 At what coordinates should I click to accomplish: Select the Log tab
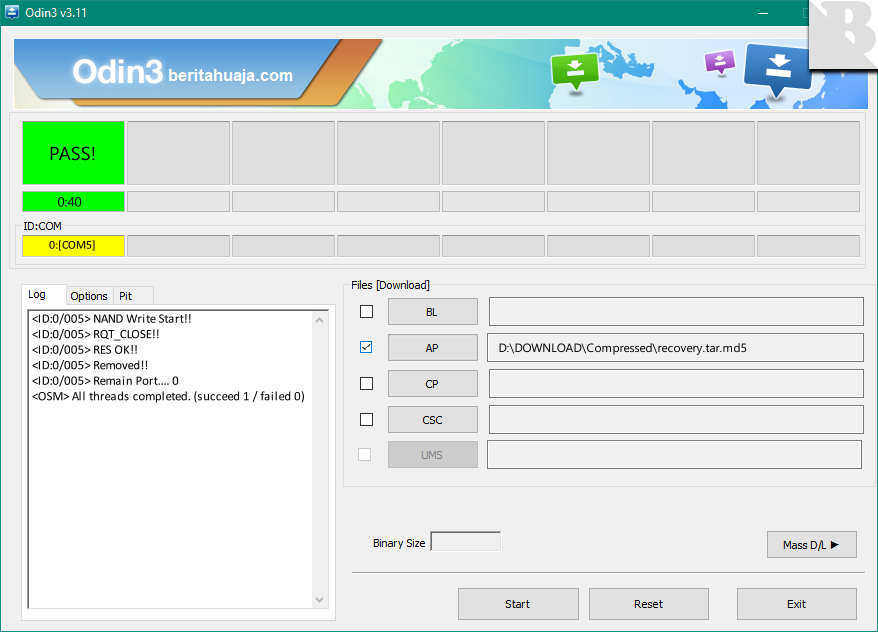click(x=37, y=295)
